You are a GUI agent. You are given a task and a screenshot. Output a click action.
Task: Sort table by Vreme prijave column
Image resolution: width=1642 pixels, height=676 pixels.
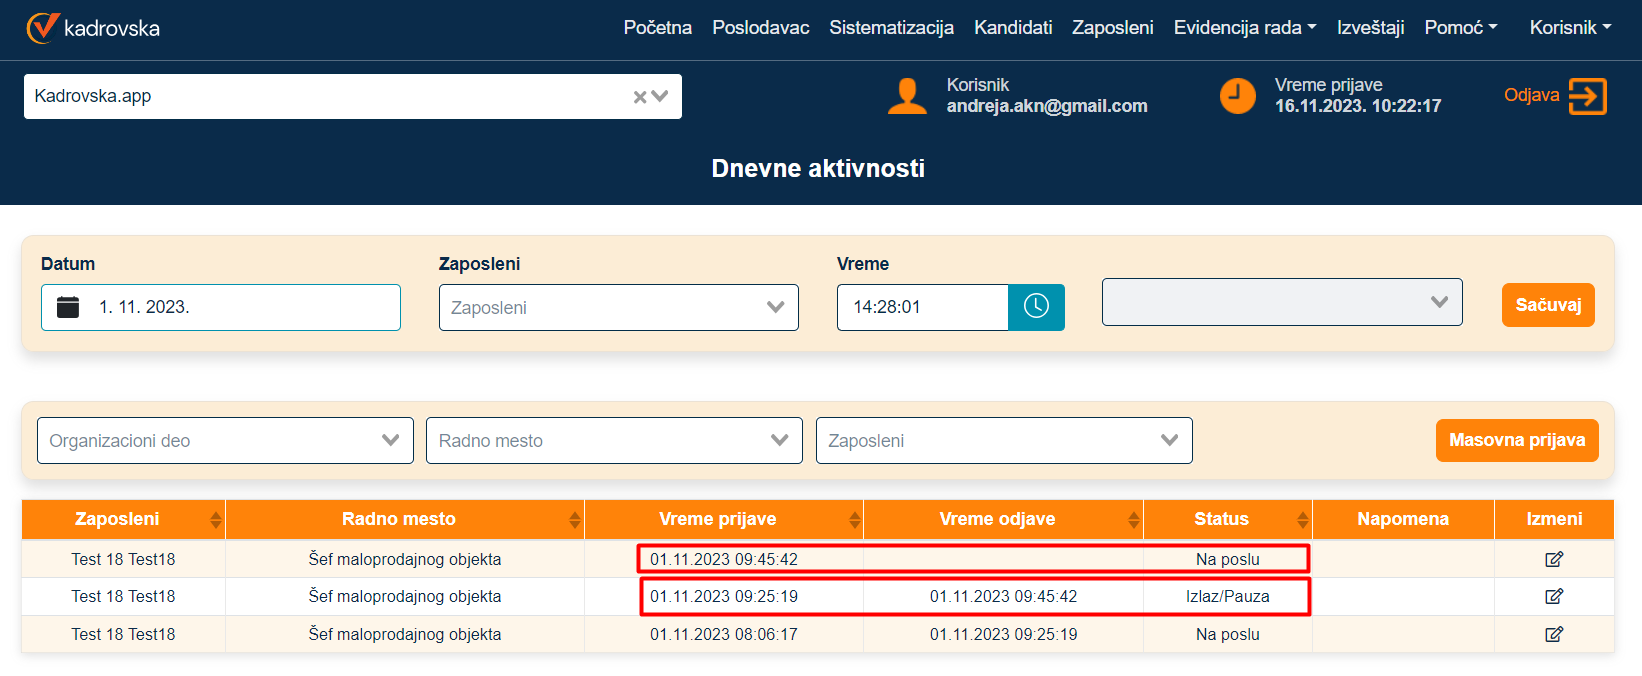[x=854, y=520]
